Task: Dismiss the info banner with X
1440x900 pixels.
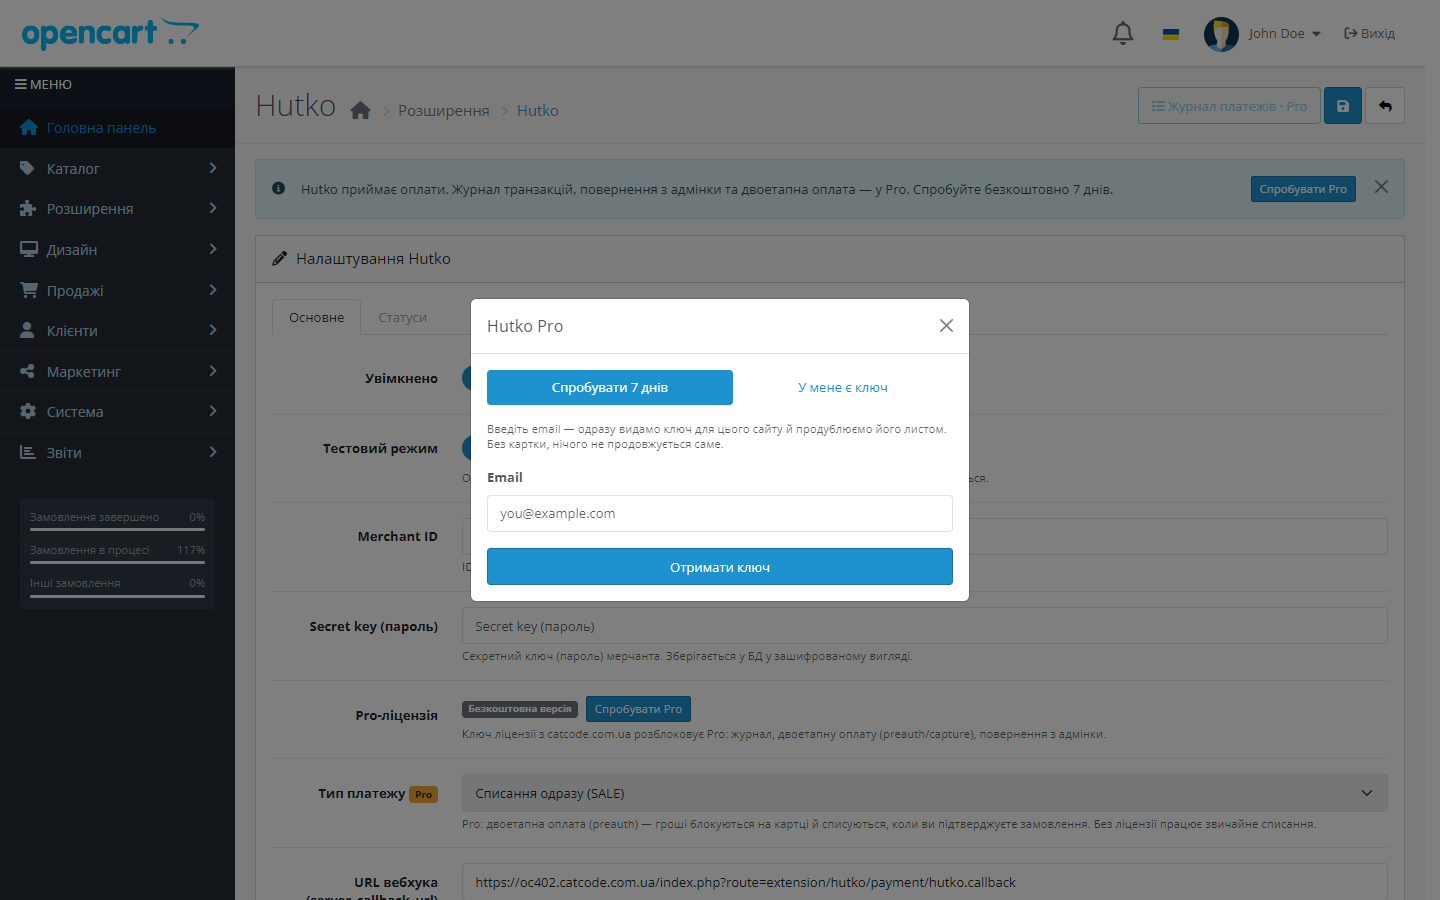Action: tap(1381, 187)
